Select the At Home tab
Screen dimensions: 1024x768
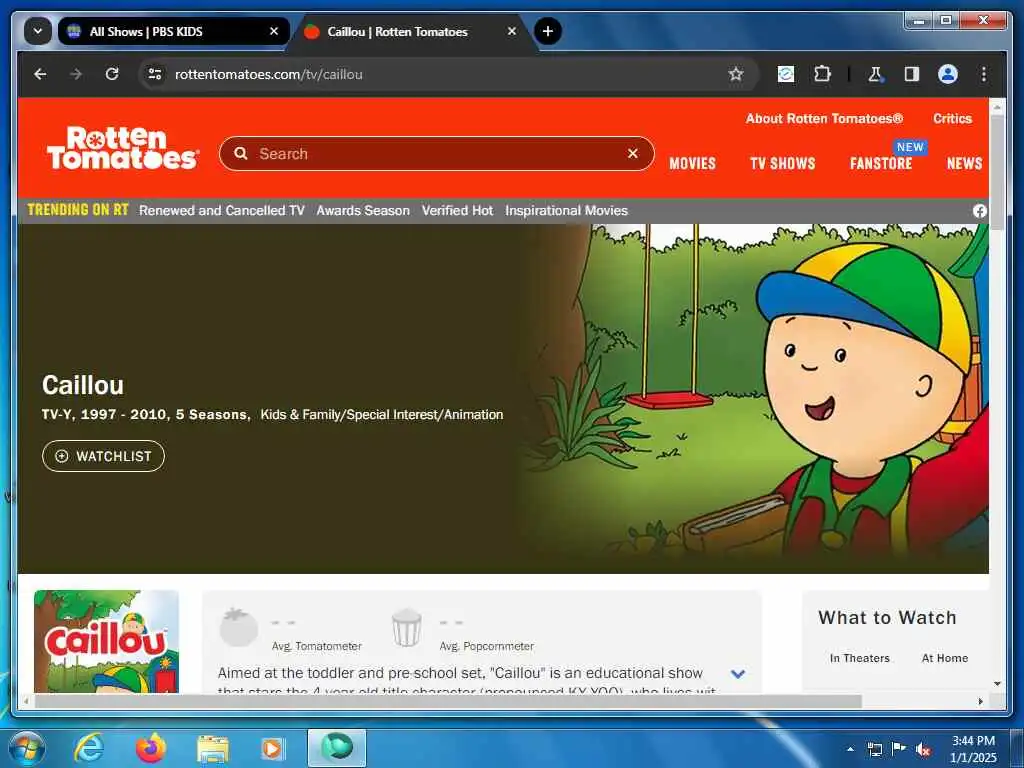pyautogui.click(x=944, y=658)
